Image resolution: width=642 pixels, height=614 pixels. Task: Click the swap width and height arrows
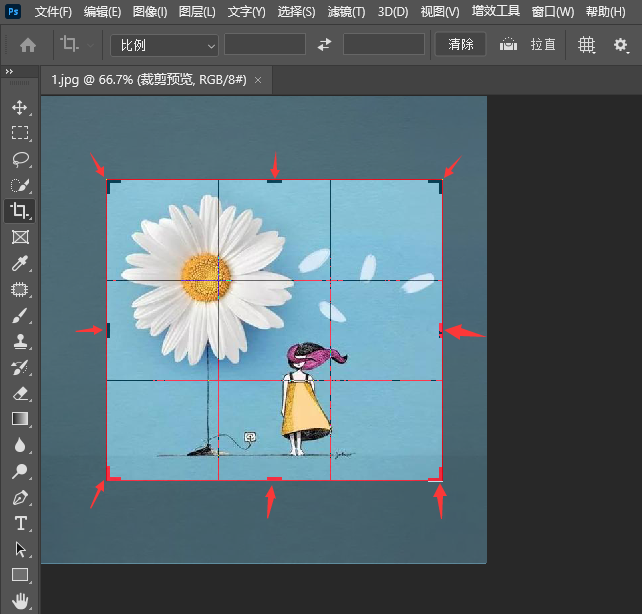click(324, 45)
